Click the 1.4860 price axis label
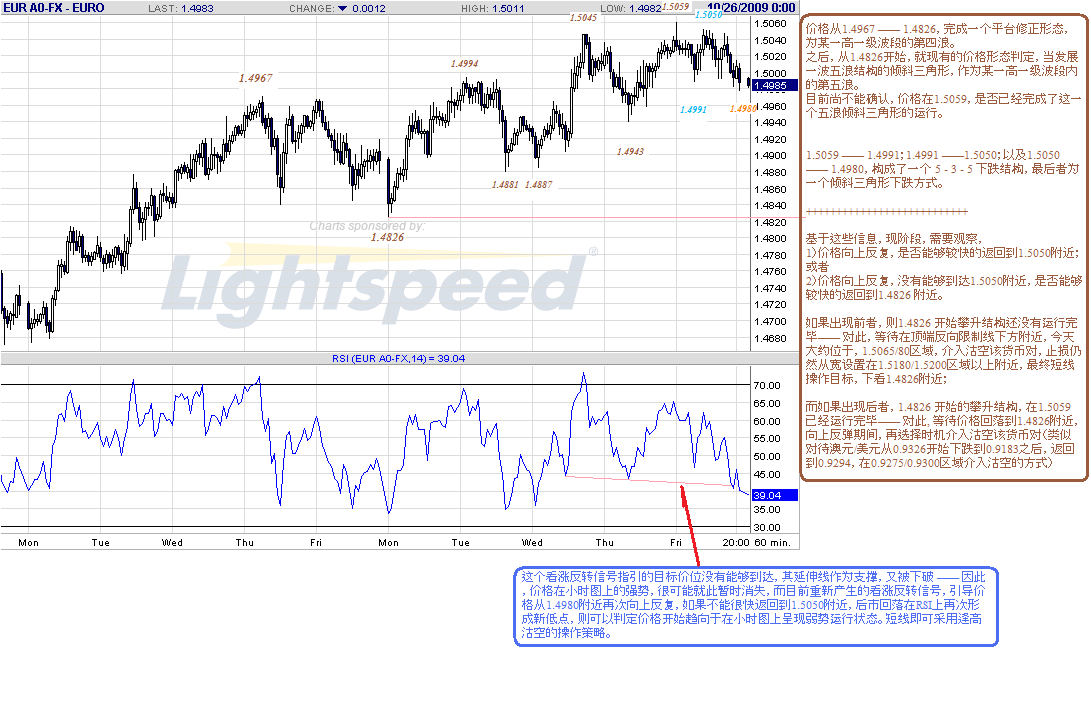 click(x=770, y=189)
